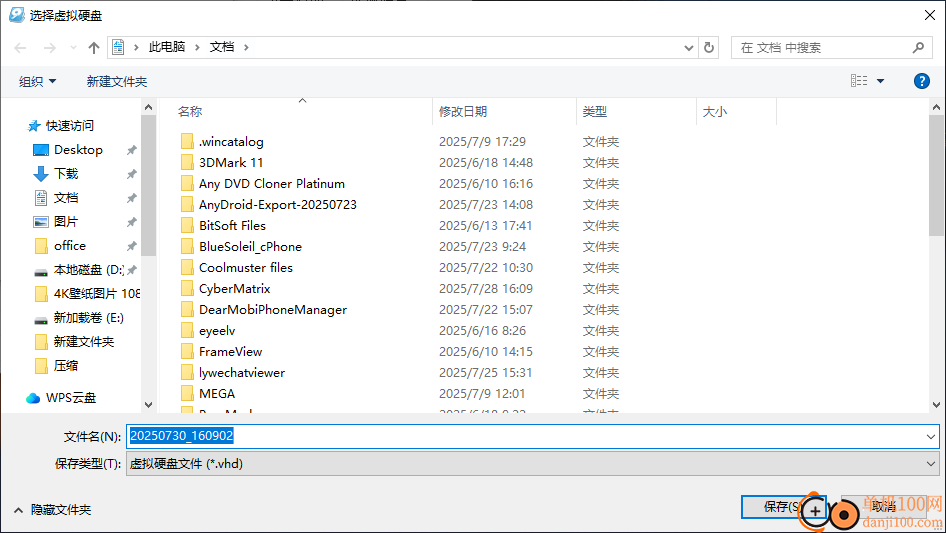The image size is (946, 533).
Task: Select the lywechatviewer folder
Action: coord(242,373)
